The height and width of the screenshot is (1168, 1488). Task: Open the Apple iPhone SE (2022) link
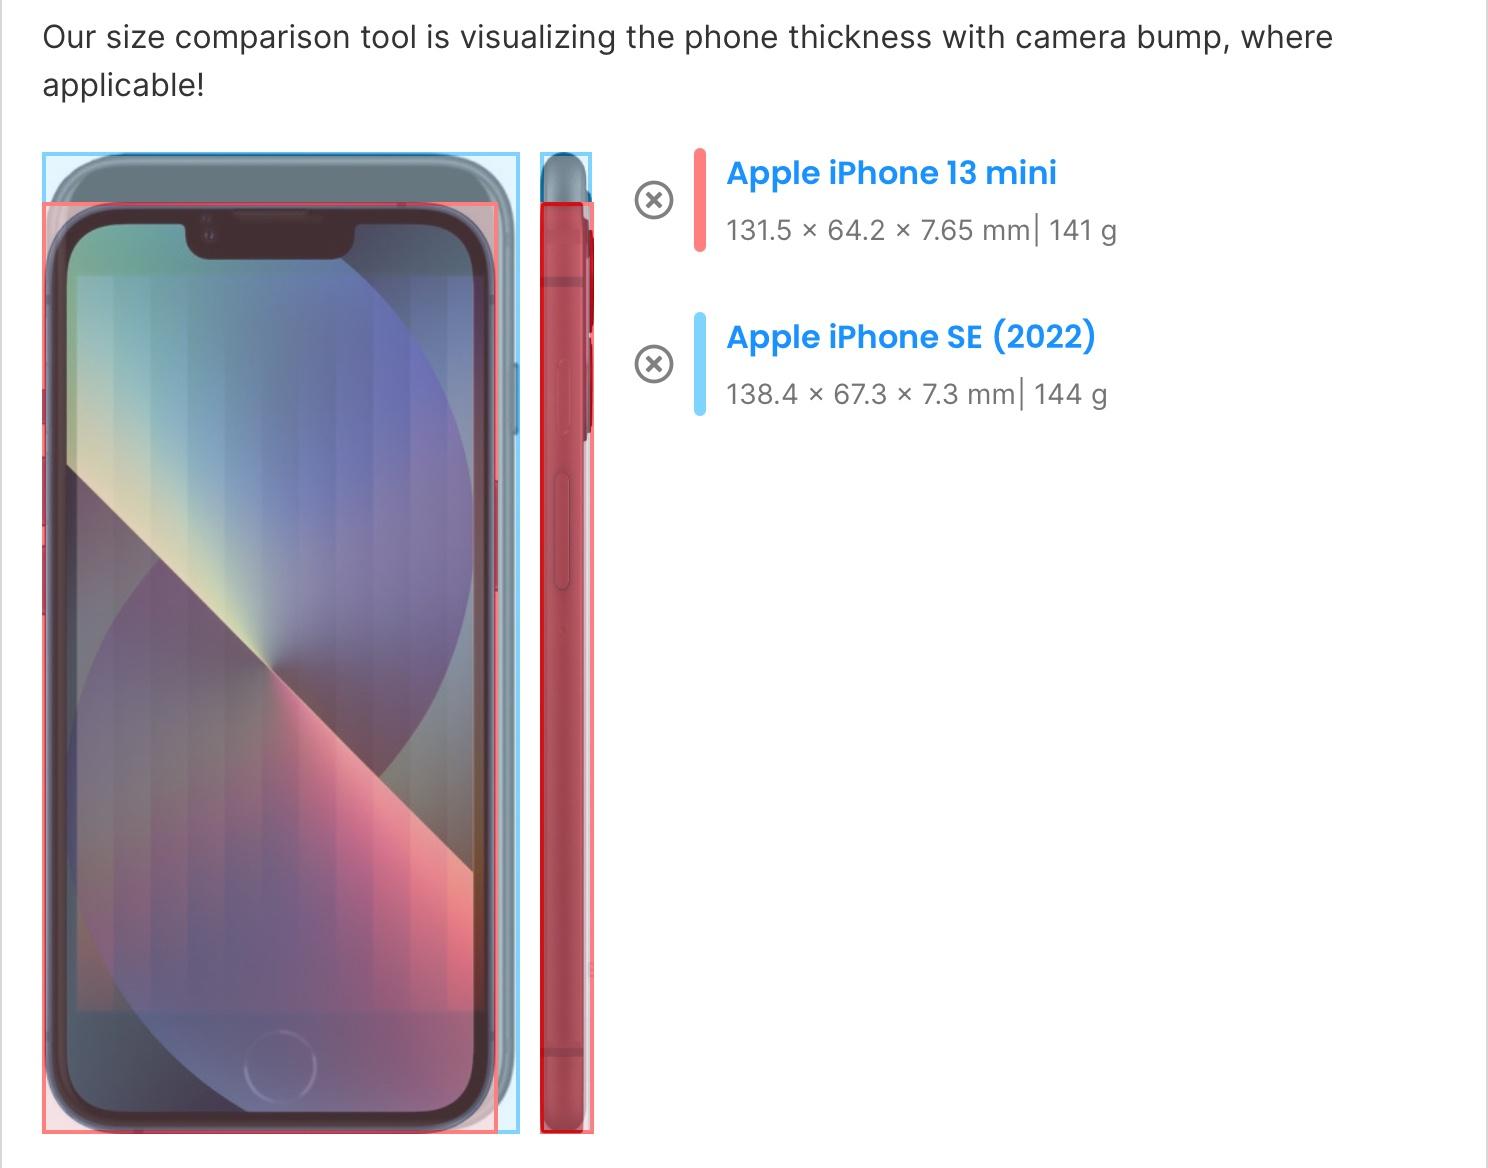[911, 337]
